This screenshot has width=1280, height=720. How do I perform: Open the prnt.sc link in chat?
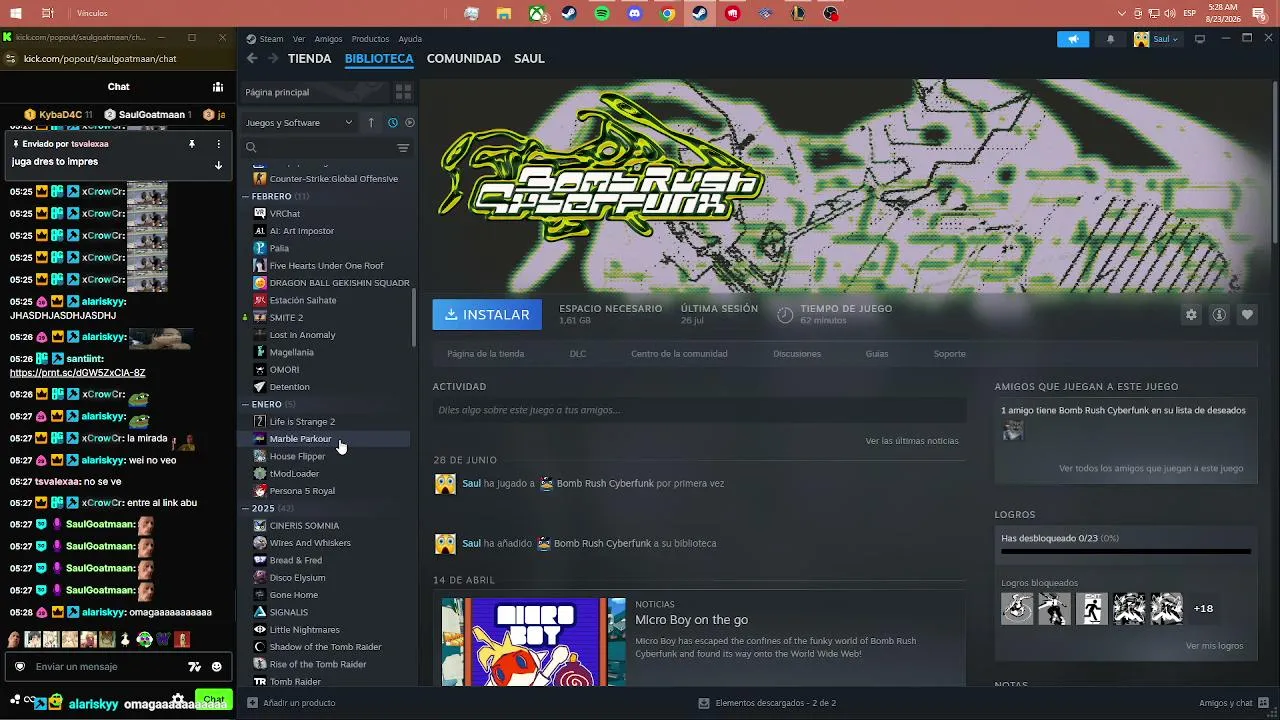pyautogui.click(x=77, y=373)
